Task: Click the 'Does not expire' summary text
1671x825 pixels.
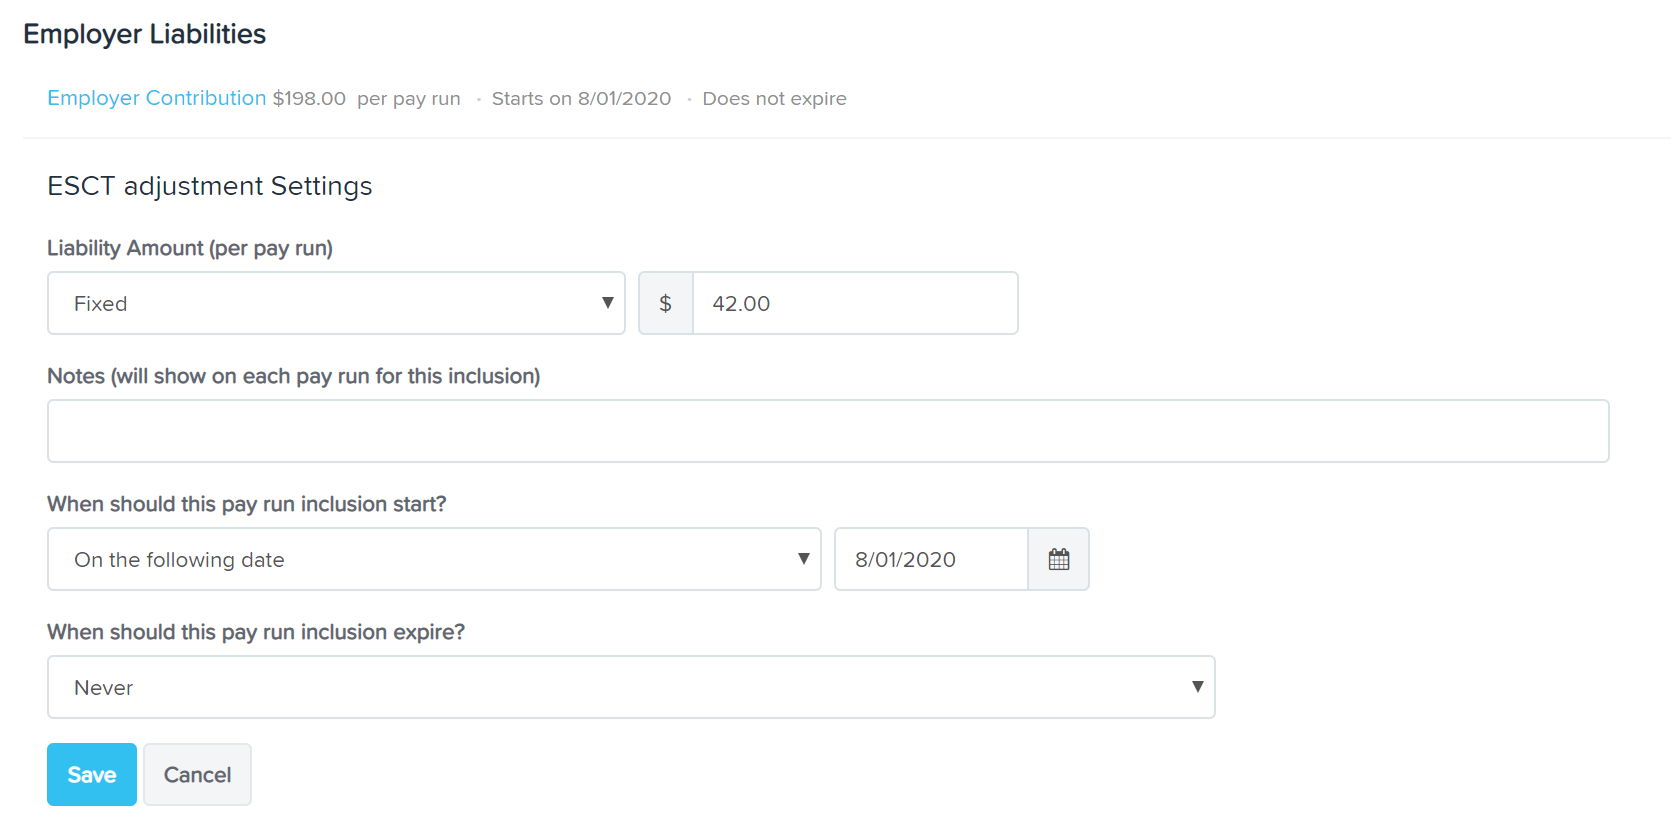Action: (774, 99)
